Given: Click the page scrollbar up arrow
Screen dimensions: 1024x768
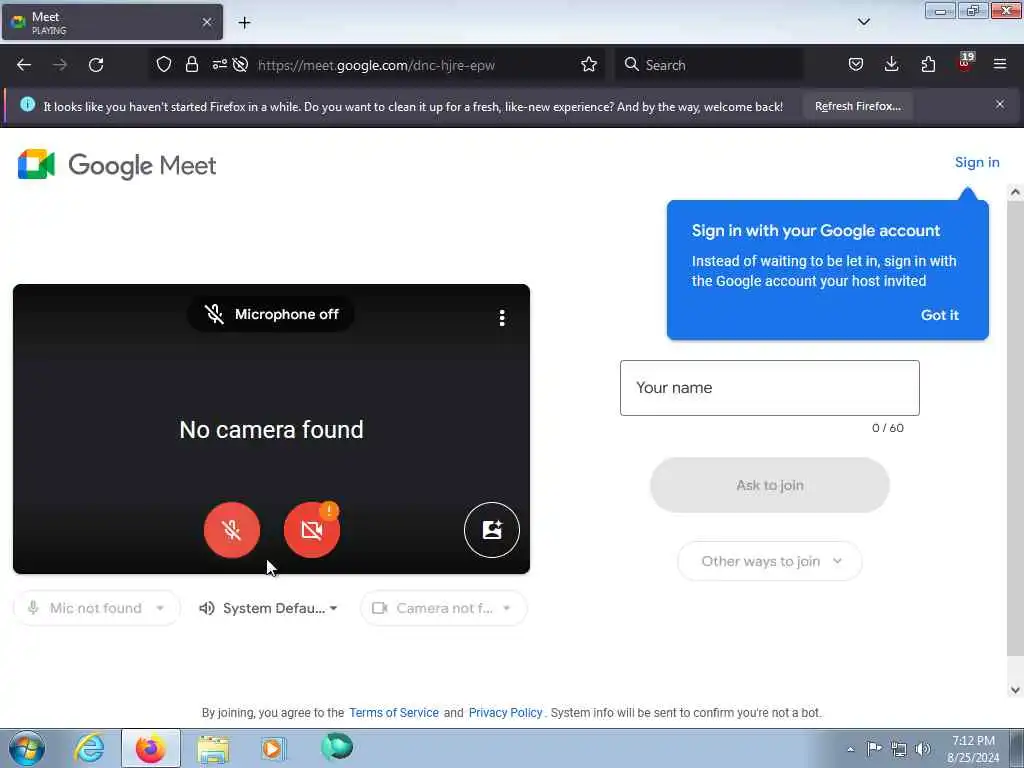Looking at the screenshot, I should coord(1014,192).
